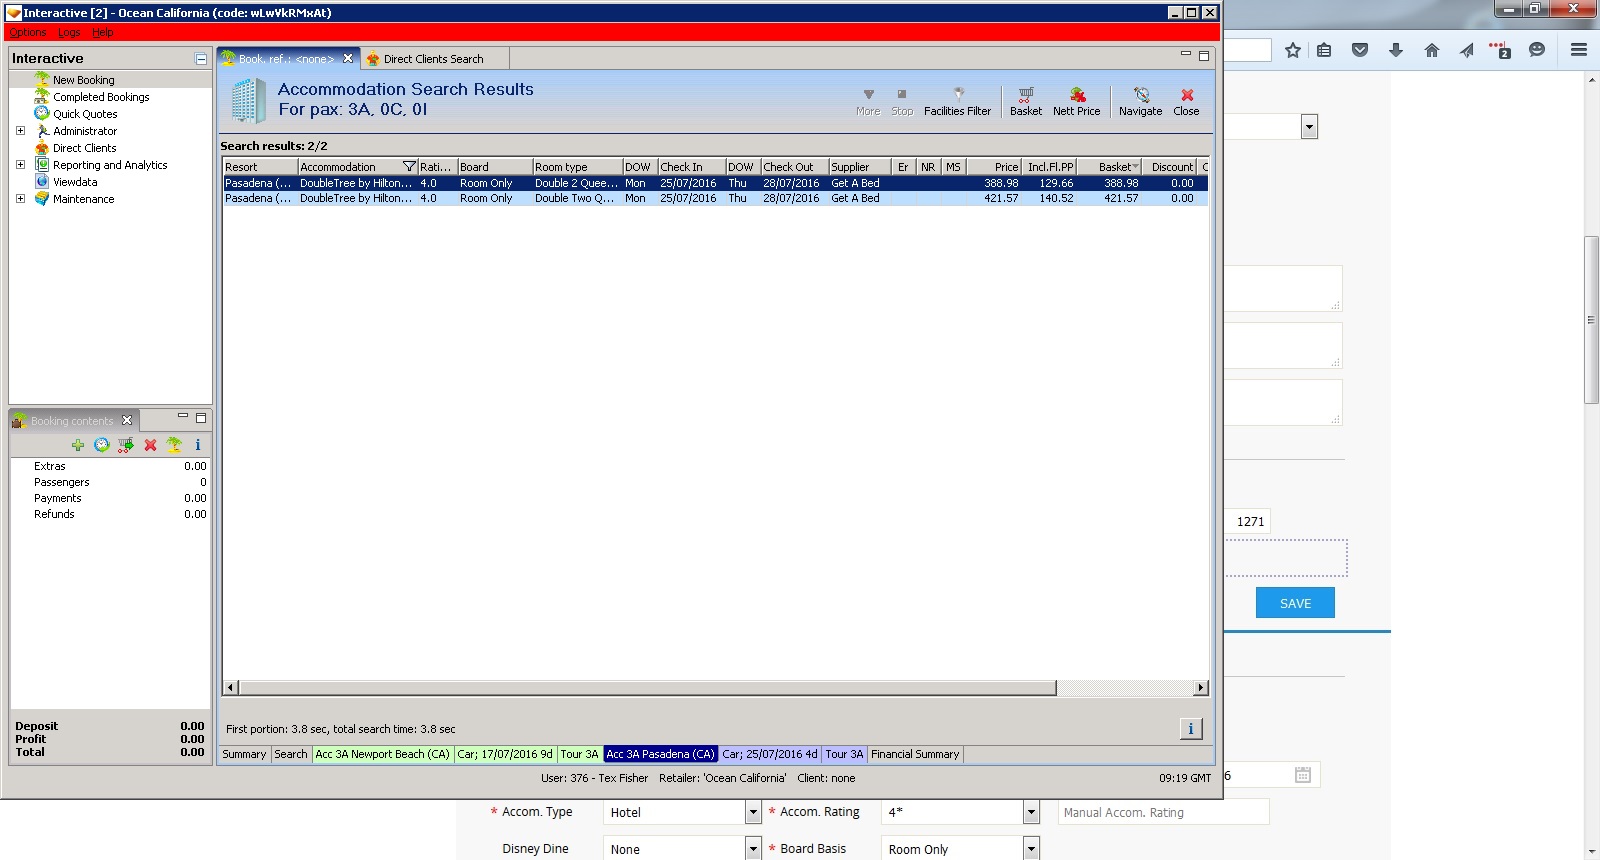Open the Car; 25/07/2016 4d tab
The width and height of the screenshot is (1600, 860).
(770, 754)
